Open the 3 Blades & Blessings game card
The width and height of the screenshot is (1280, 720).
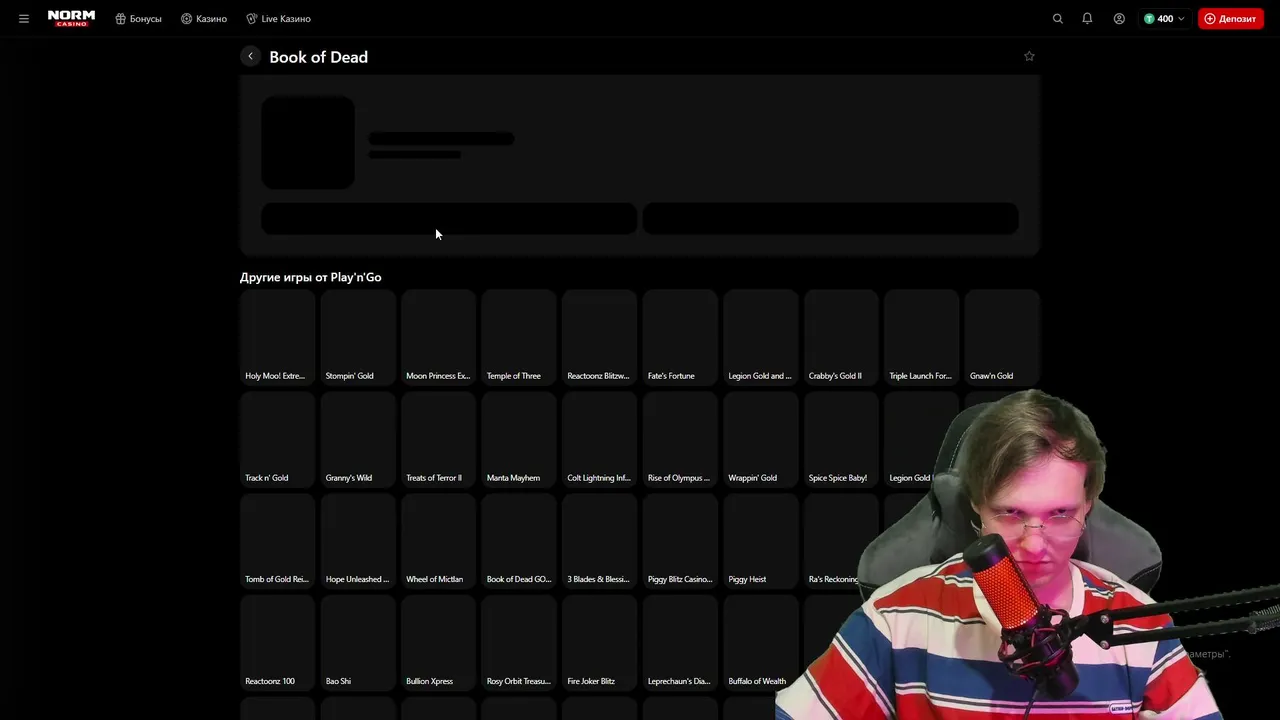click(599, 541)
